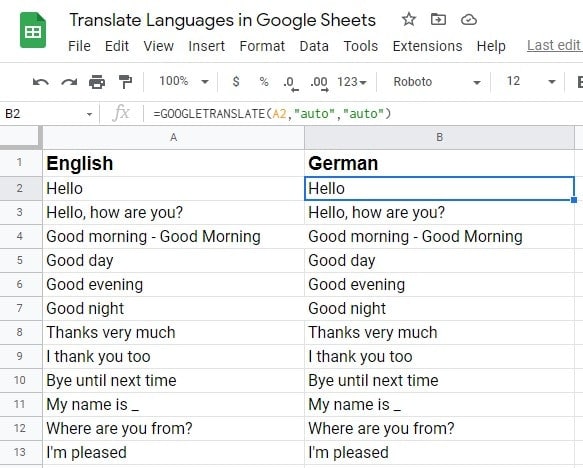Open the File menu
This screenshot has width=583, height=468.
[79, 46]
